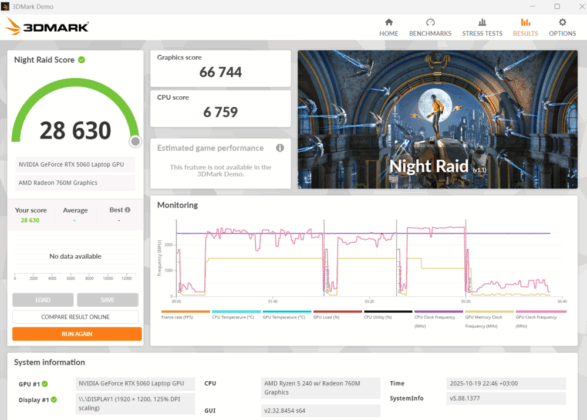Click the CPU score value 6 759
The image size is (587, 420).
[x=220, y=112]
